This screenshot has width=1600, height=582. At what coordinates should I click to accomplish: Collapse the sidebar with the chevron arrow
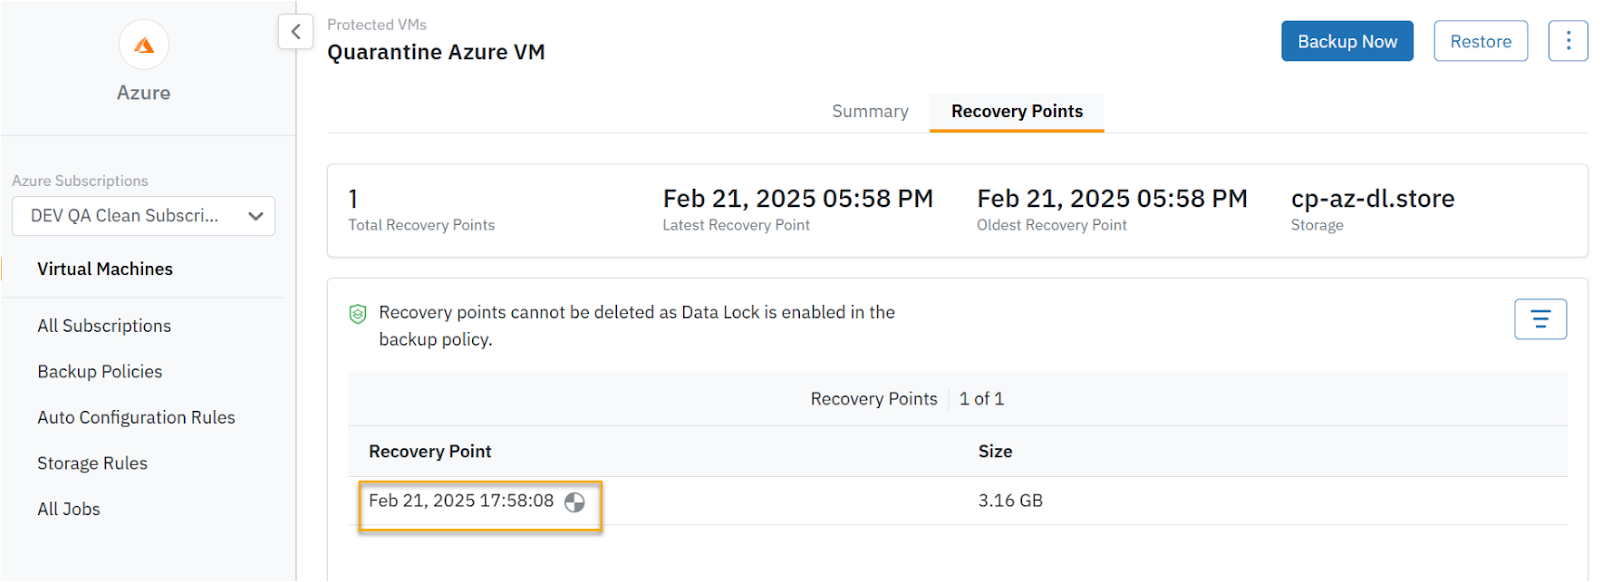click(295, 32)
